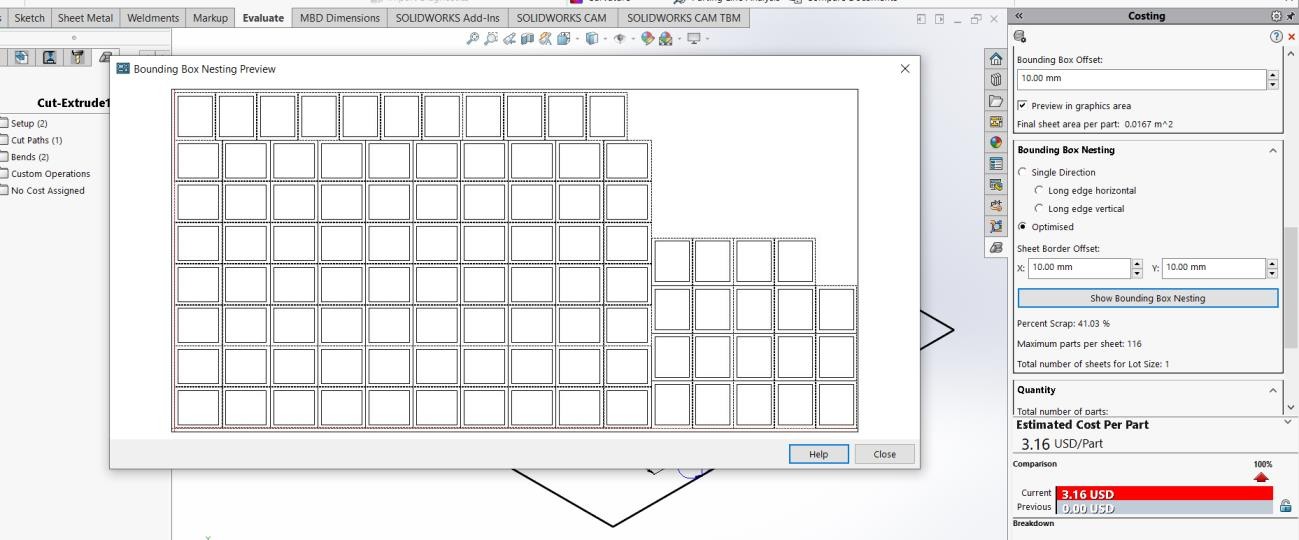The height and width of the screenshot is (540, 1299).
Task: Select Long edge horizontal radio option
Action: (1039, 190)
